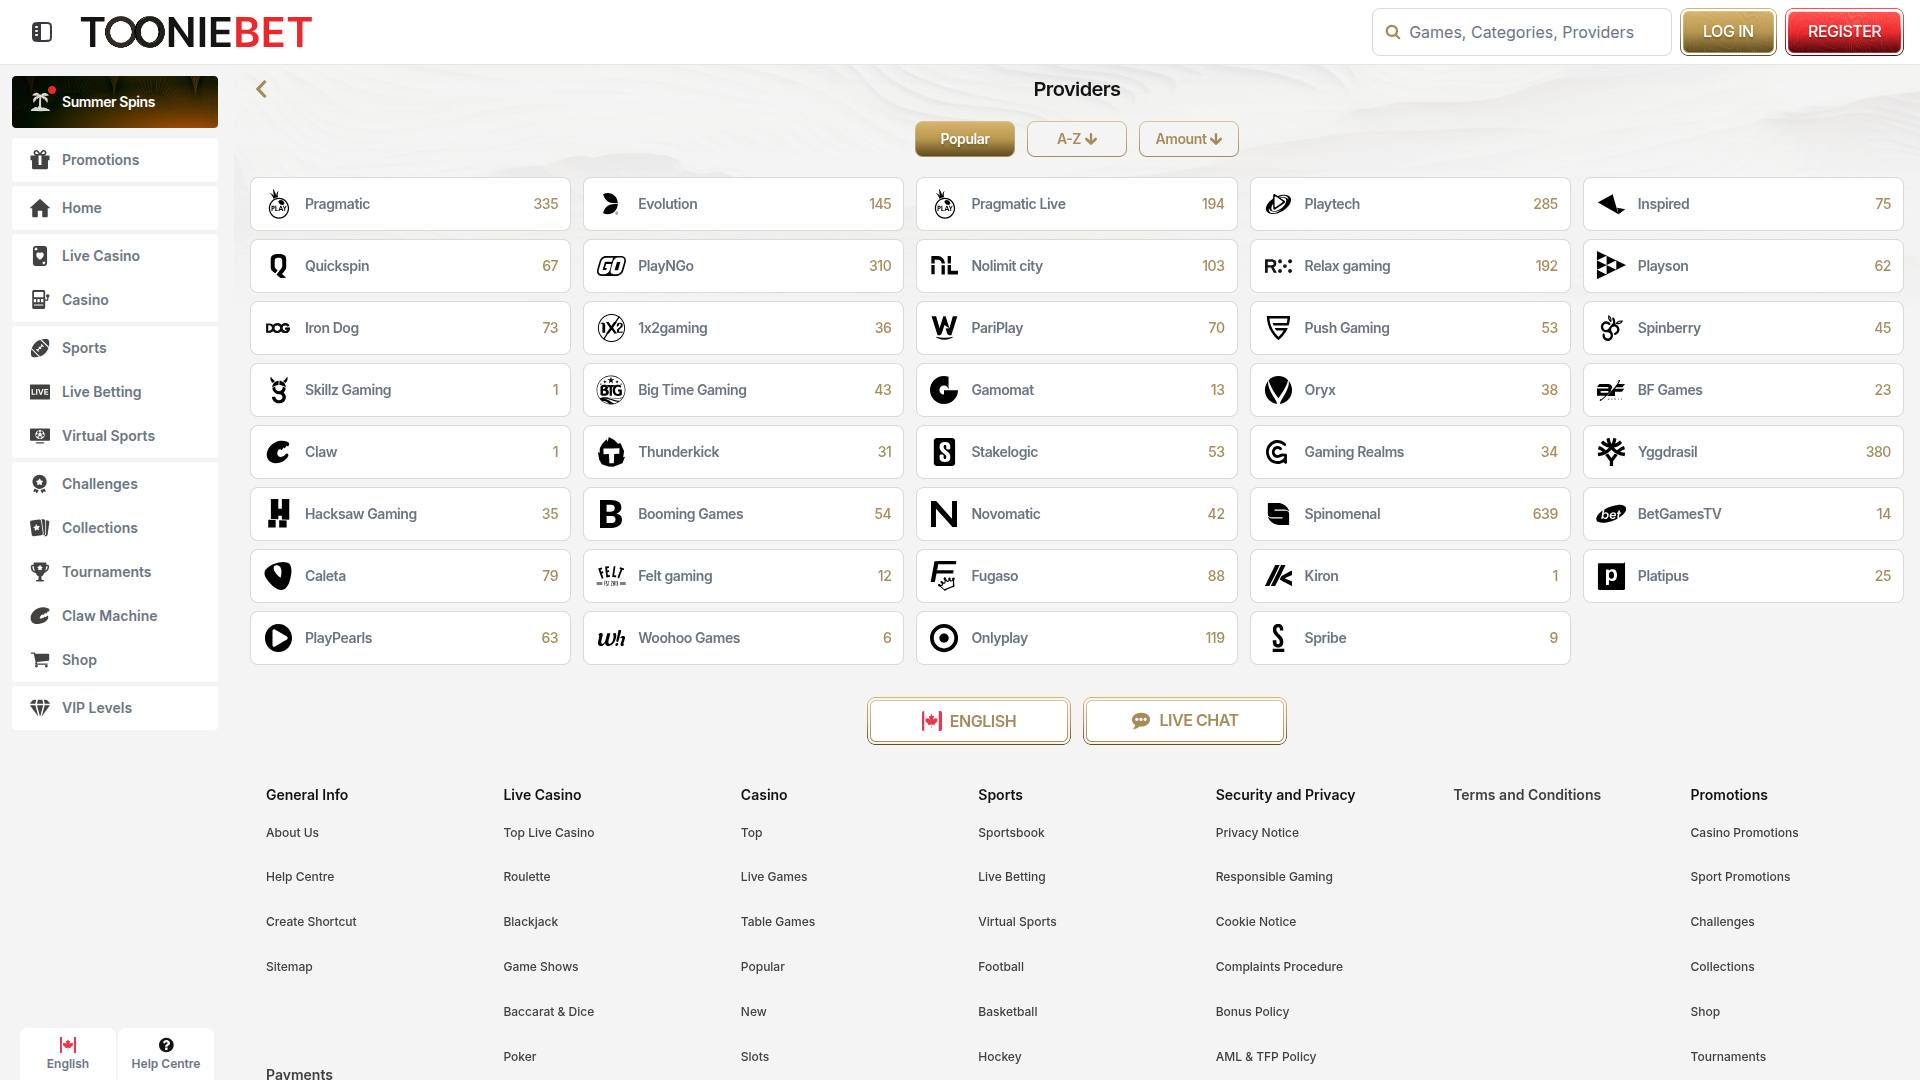Image resolution: width=1920 pixels, height=1080 pixels.
Task: Toggle the sidebar collapse icon
Action: [42, 32]
